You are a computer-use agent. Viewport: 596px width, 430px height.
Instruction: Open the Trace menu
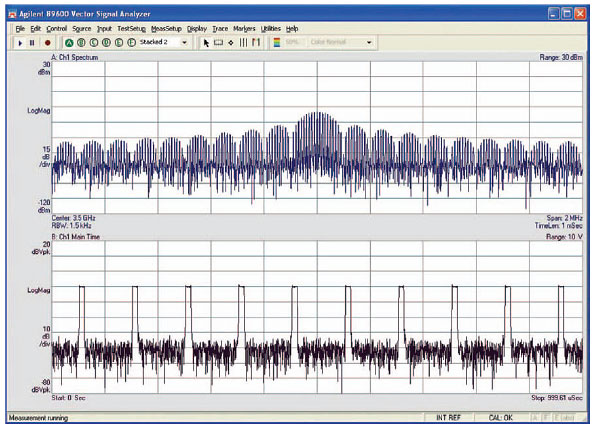[220, 29]
